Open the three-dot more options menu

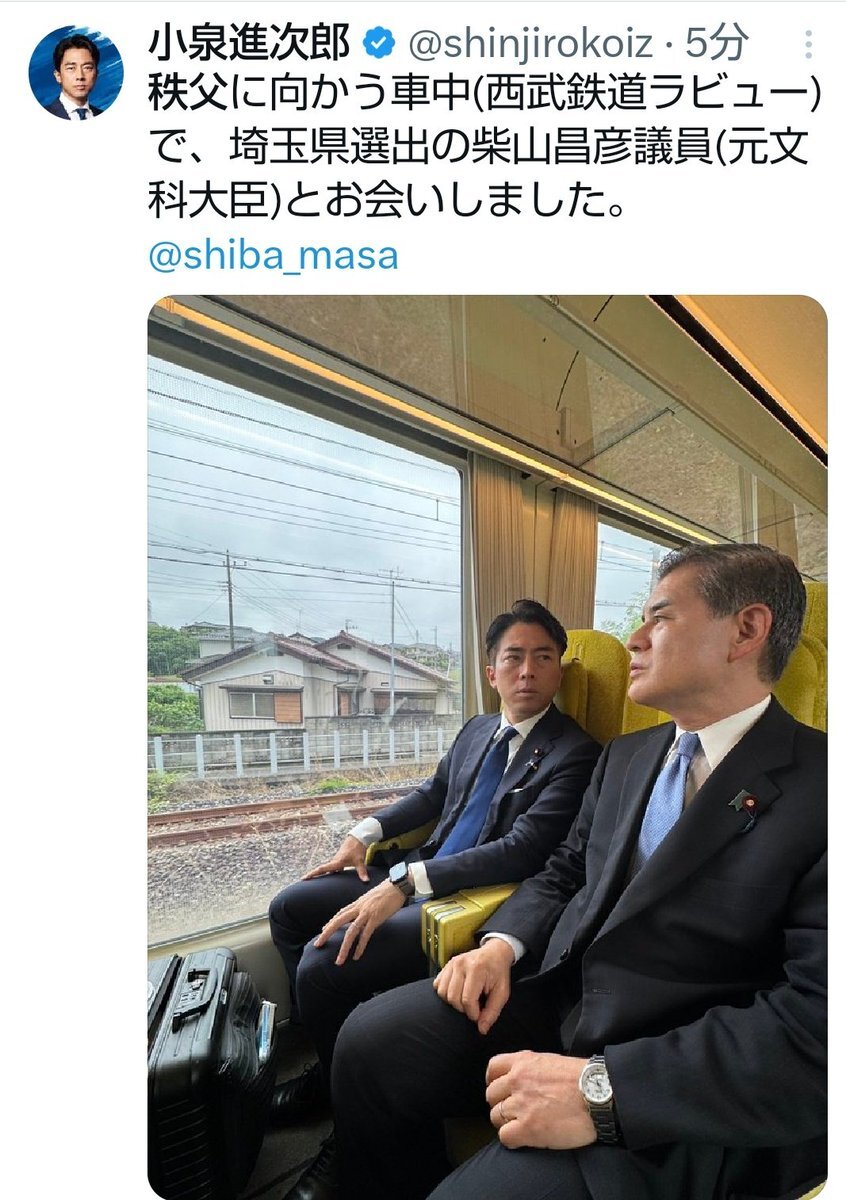pyautogui.click(x=808, y=45)
